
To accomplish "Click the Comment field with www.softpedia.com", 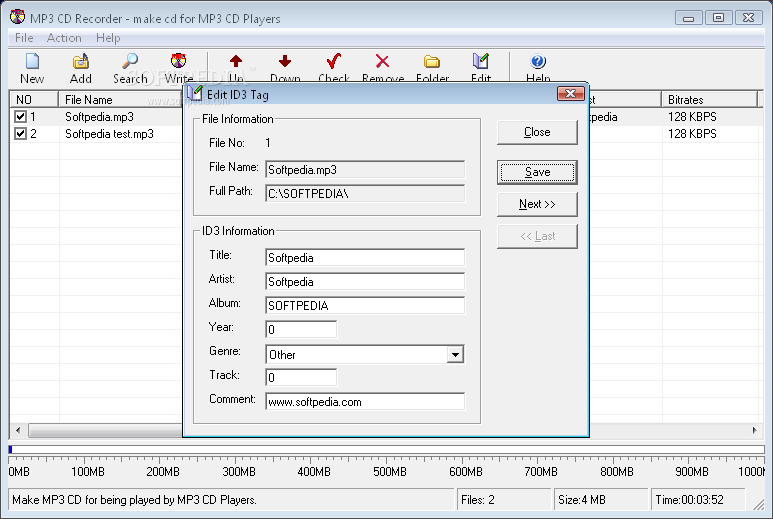I will coord(365,402).
